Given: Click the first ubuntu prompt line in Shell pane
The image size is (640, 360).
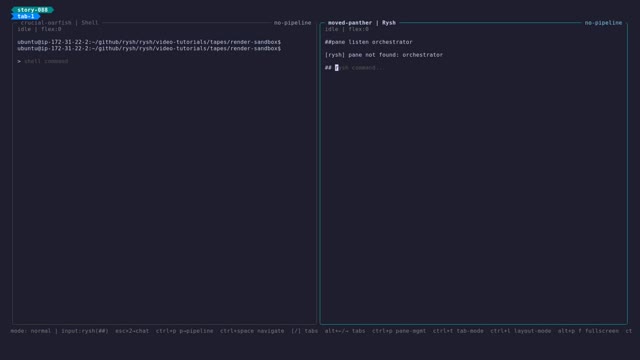Looking at the screenshot, I should pos(149,42).
